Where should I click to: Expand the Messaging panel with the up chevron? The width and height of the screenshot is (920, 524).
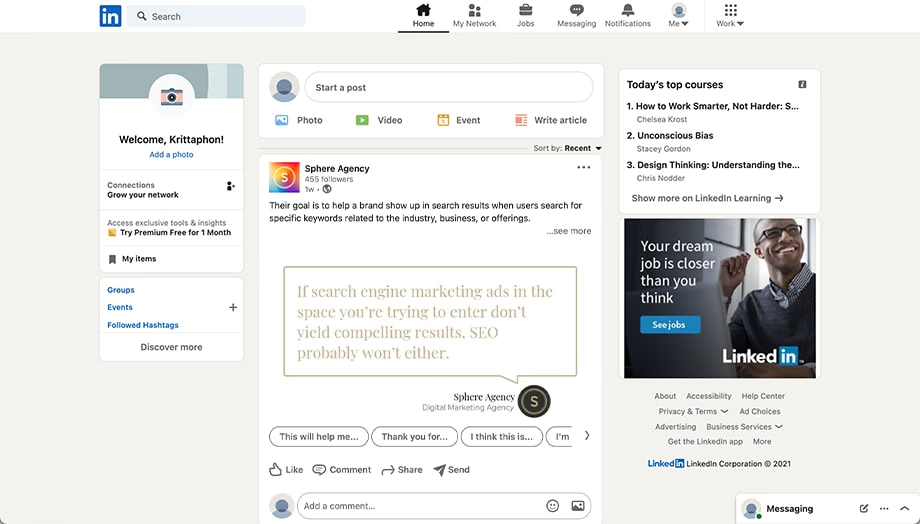[x=904, y=509]
